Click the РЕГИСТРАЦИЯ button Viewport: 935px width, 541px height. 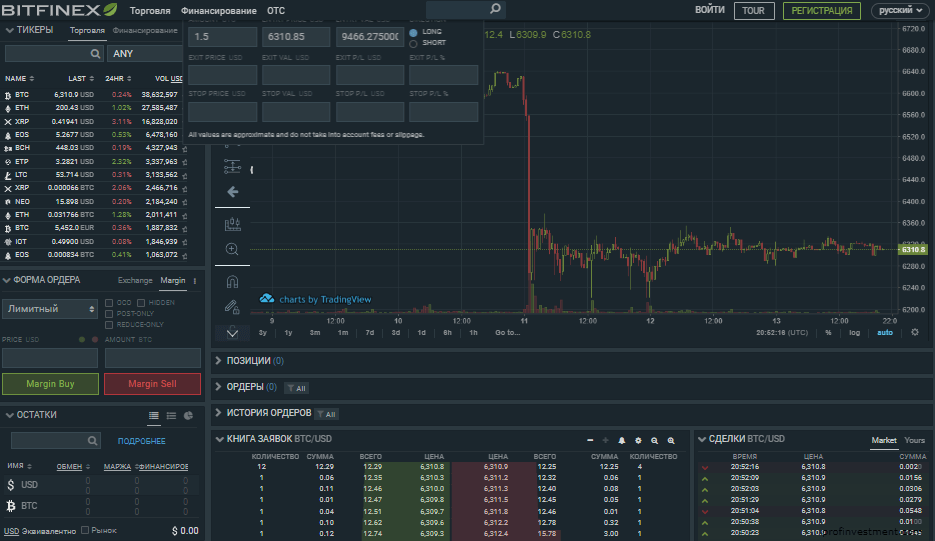coord(822,11)
